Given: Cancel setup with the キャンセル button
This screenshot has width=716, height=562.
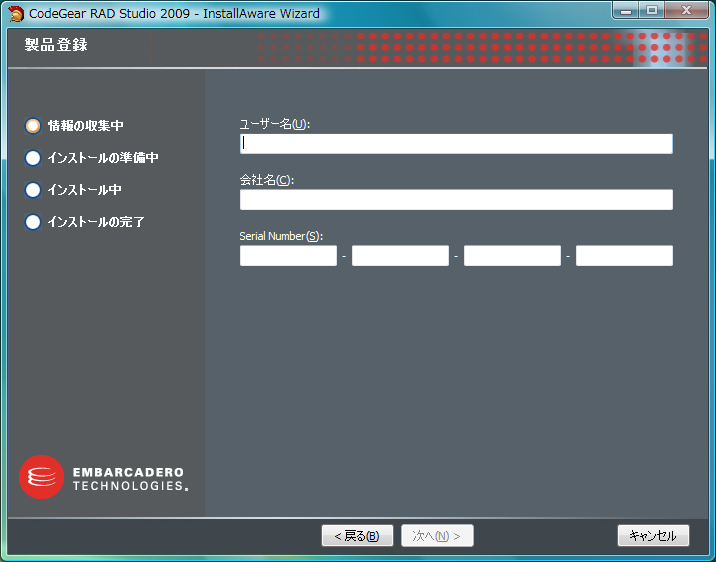Looking at the screenshot, I should point(653,536).
